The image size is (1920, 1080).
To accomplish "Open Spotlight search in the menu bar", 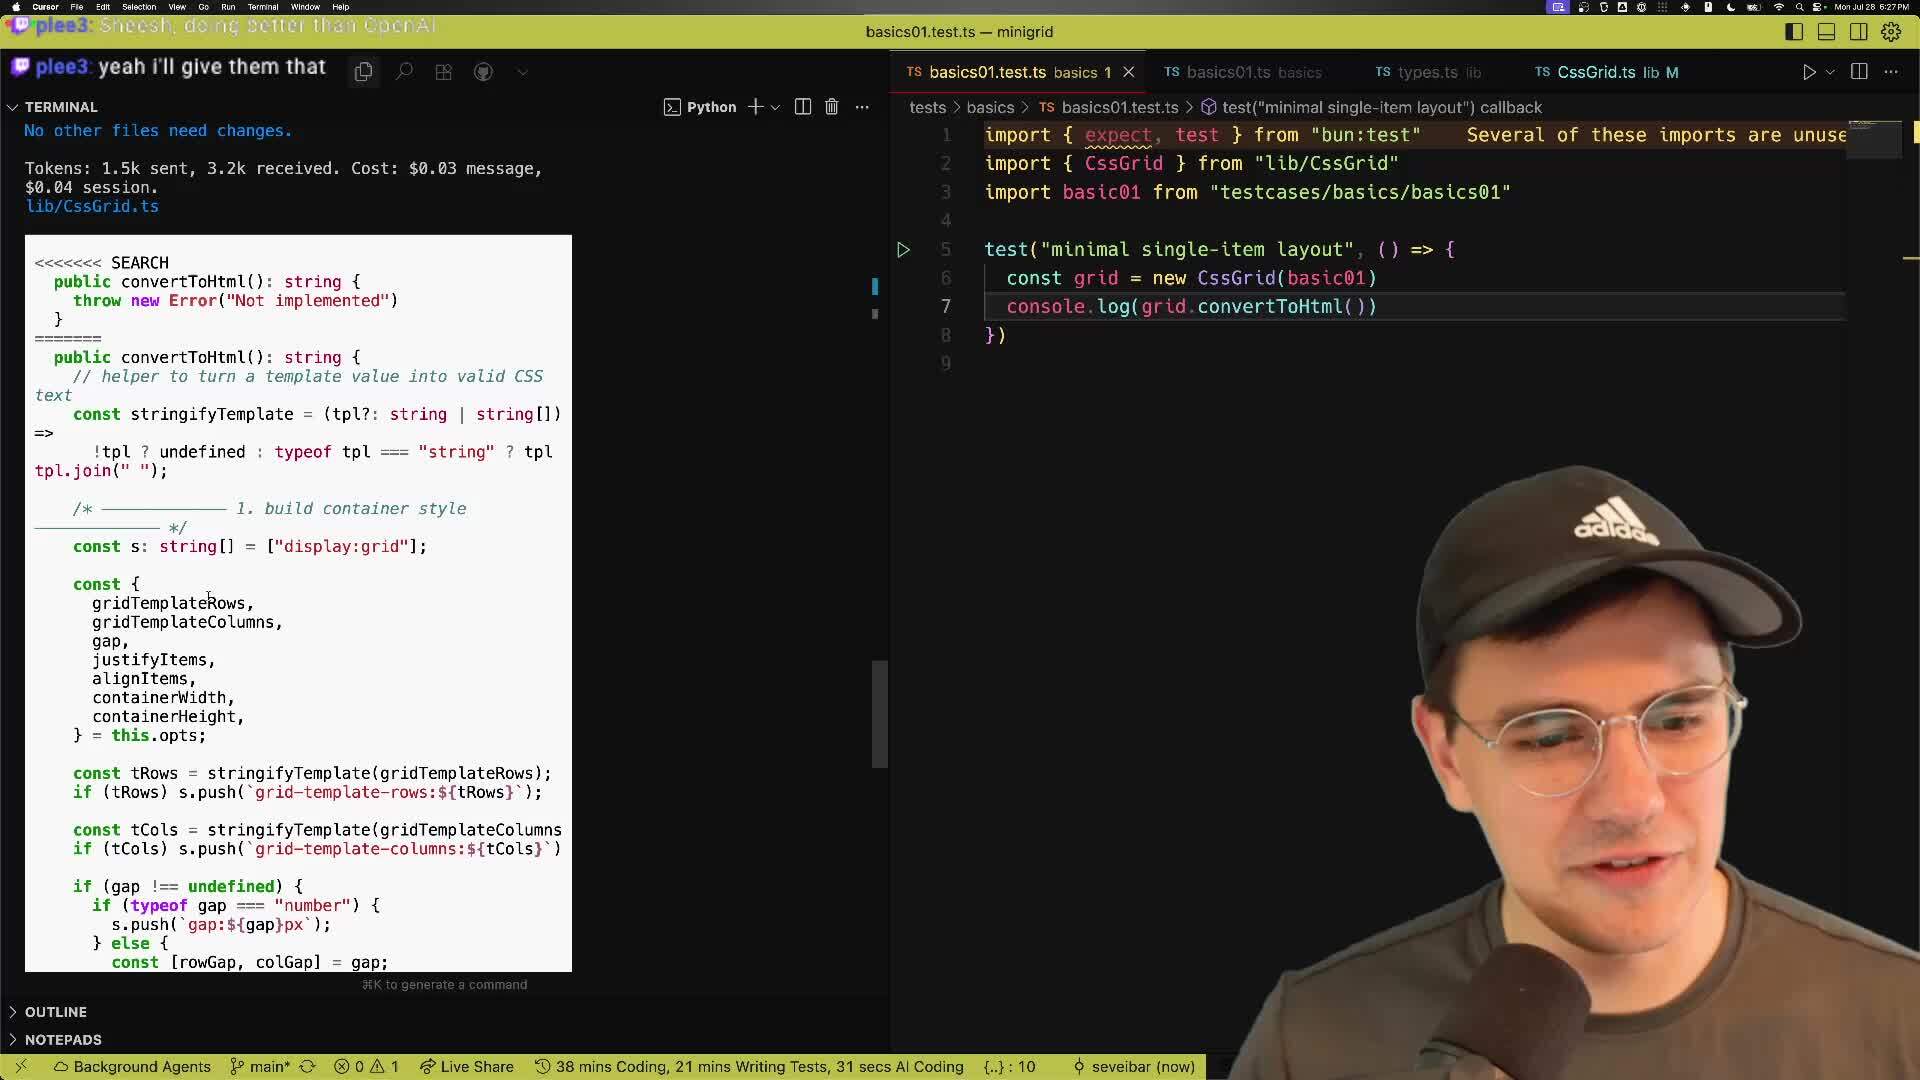I will 1799,7.
